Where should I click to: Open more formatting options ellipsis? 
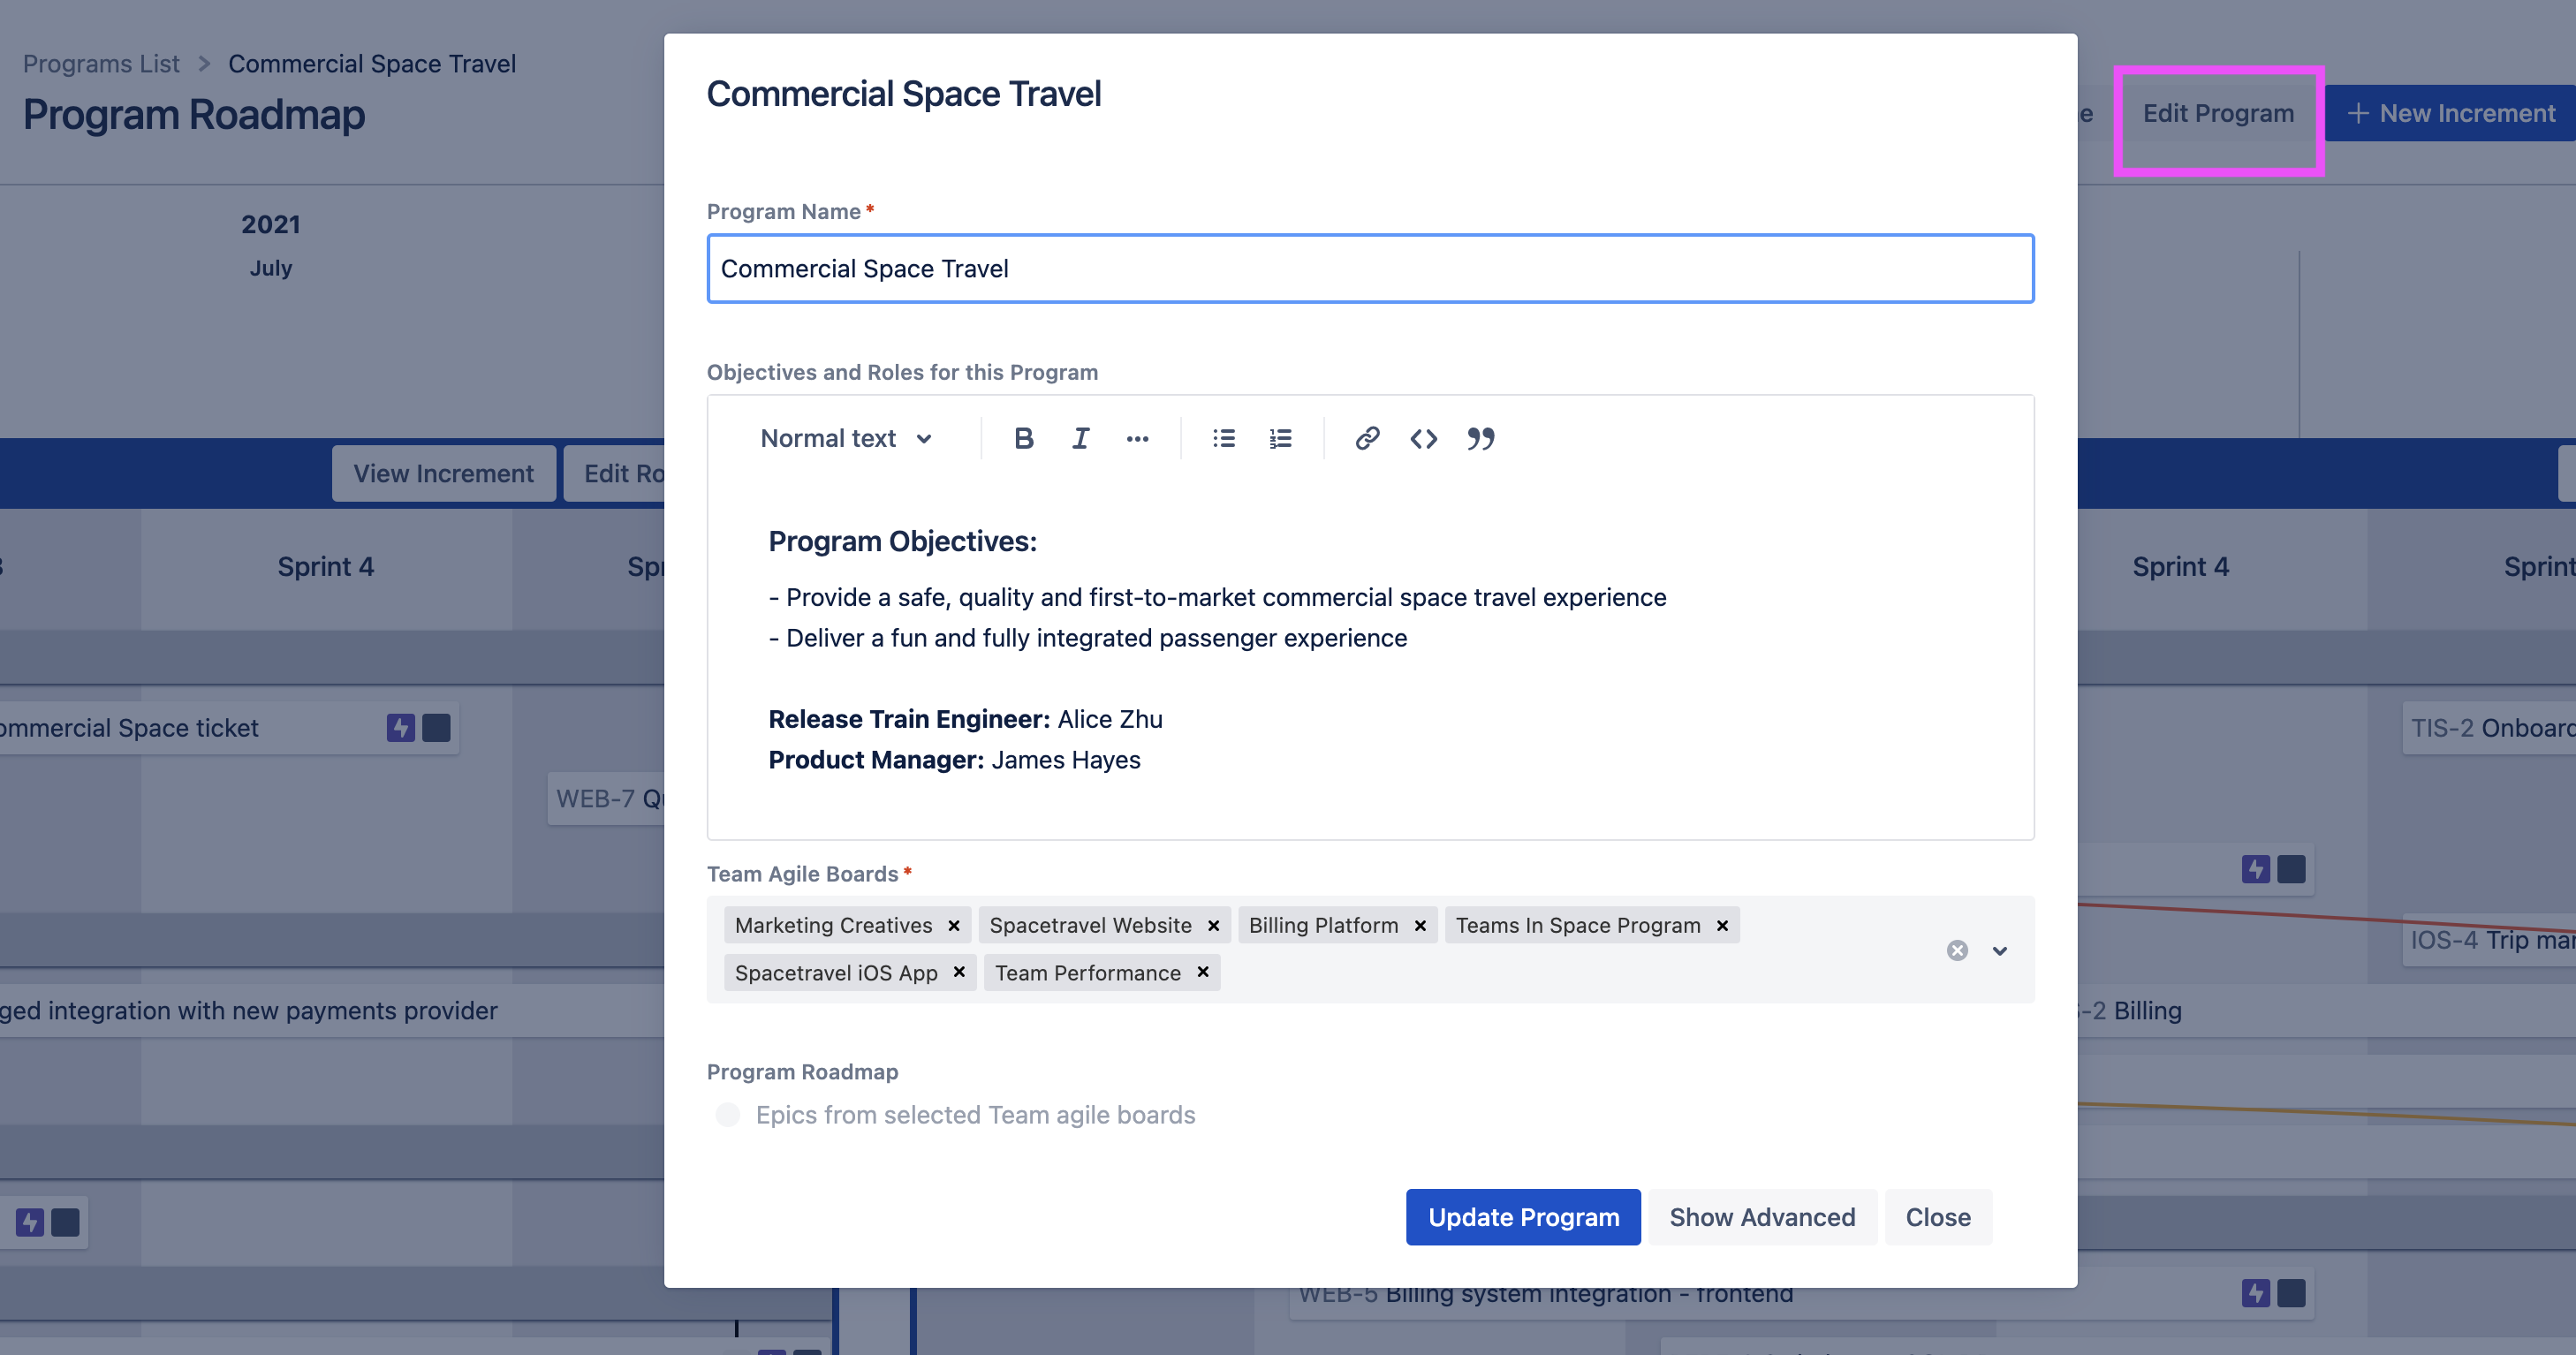pyautogui.click(x=1137, y=438)
